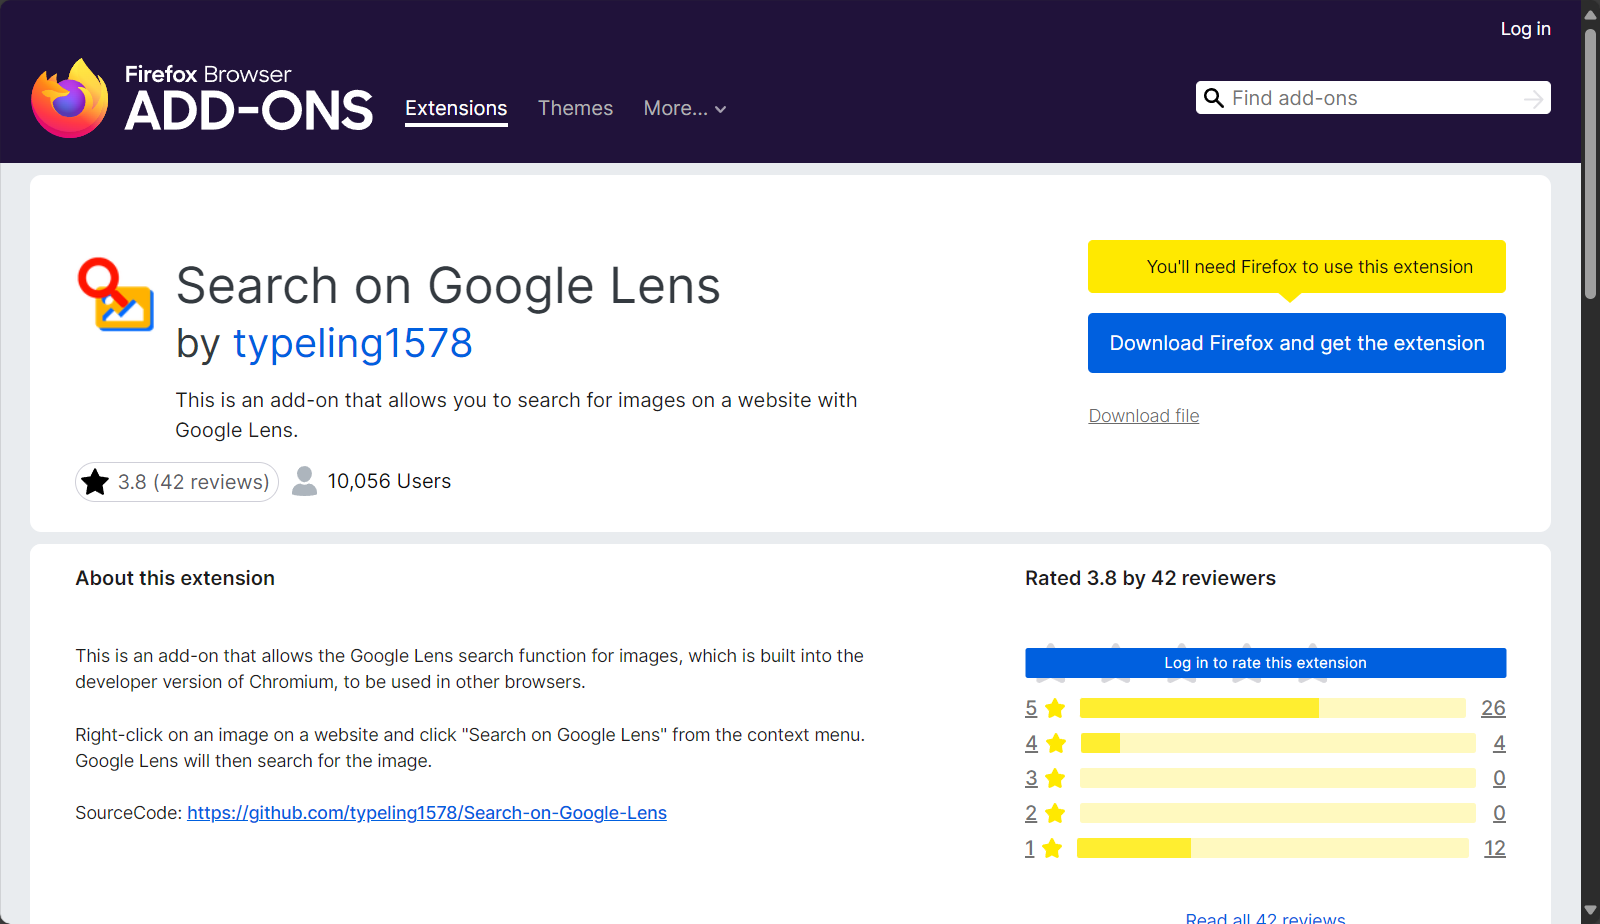The image size is (1600, 924).
Task: Switch to the Themes tab
Action: tap(575, 108)
